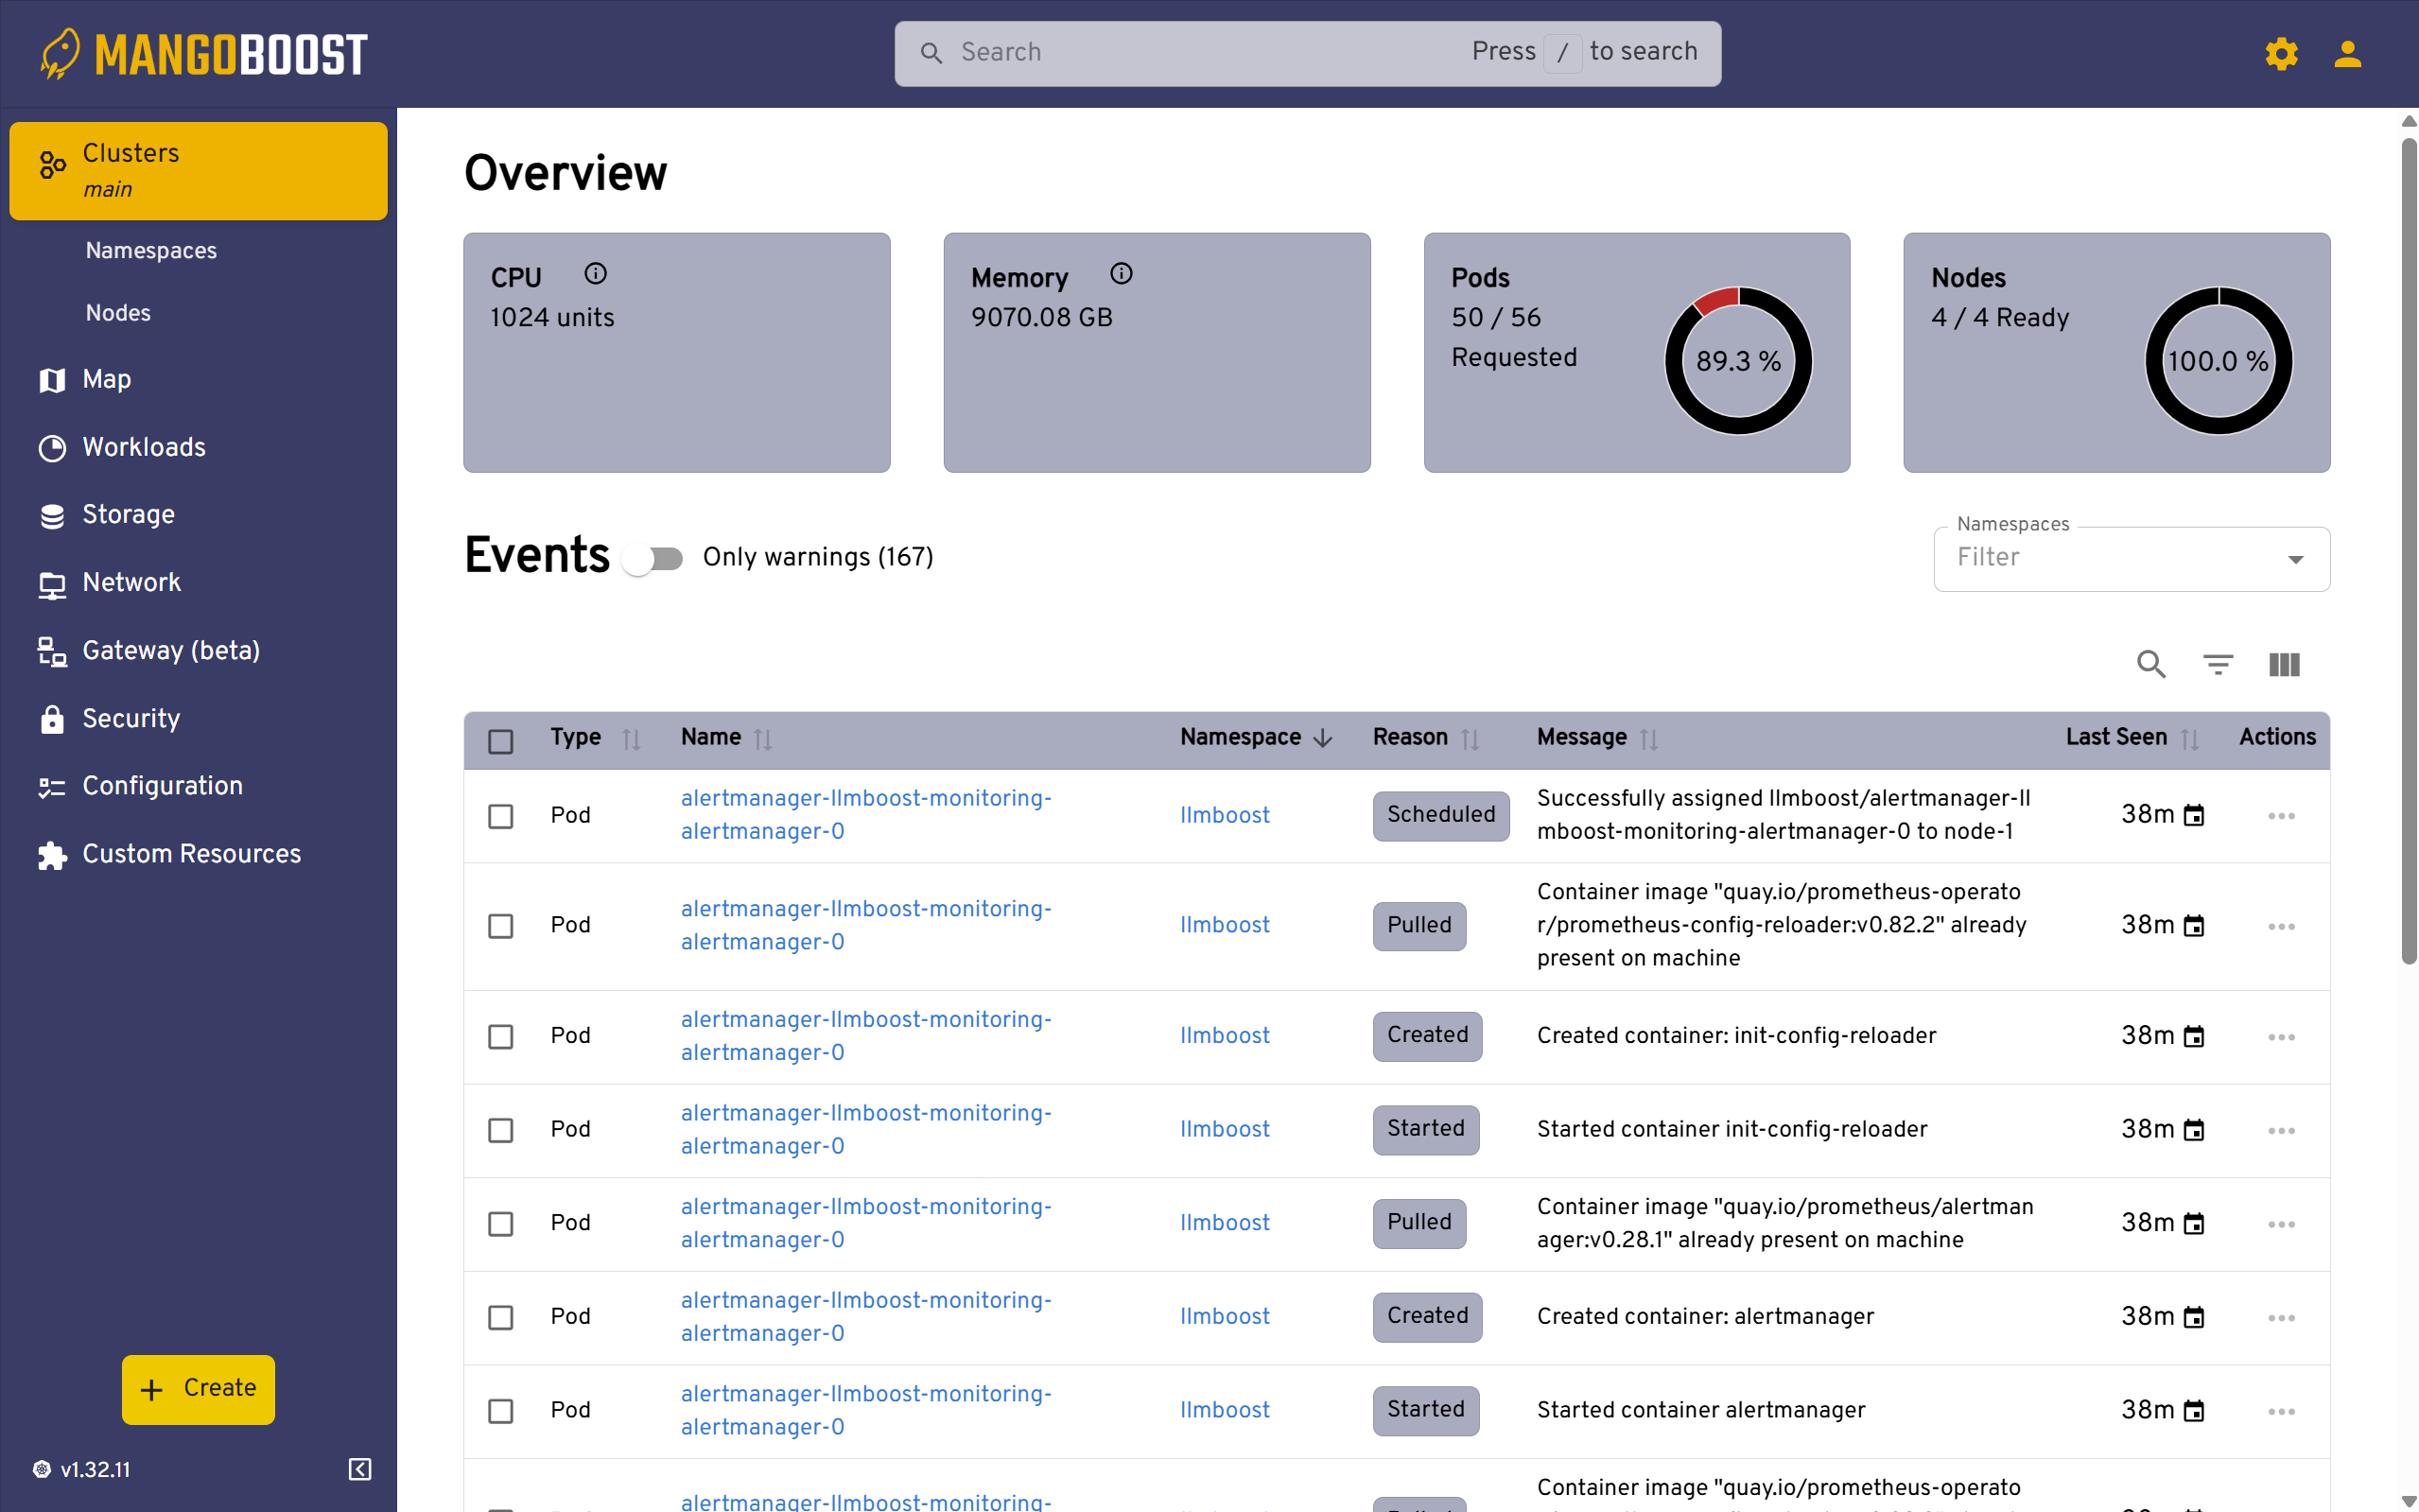Click the Create button
This screenshot has height=1512, width=2419.
[197, 1389]
